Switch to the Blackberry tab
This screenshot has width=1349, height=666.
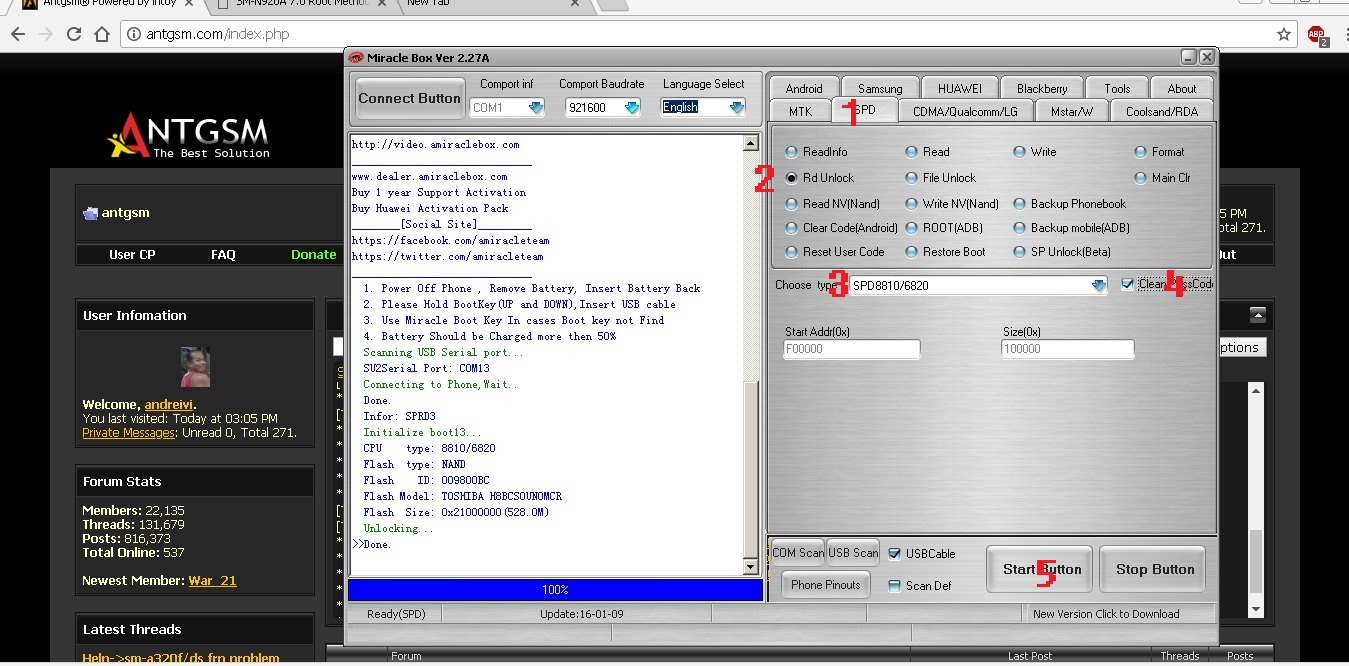(1041, 88)
